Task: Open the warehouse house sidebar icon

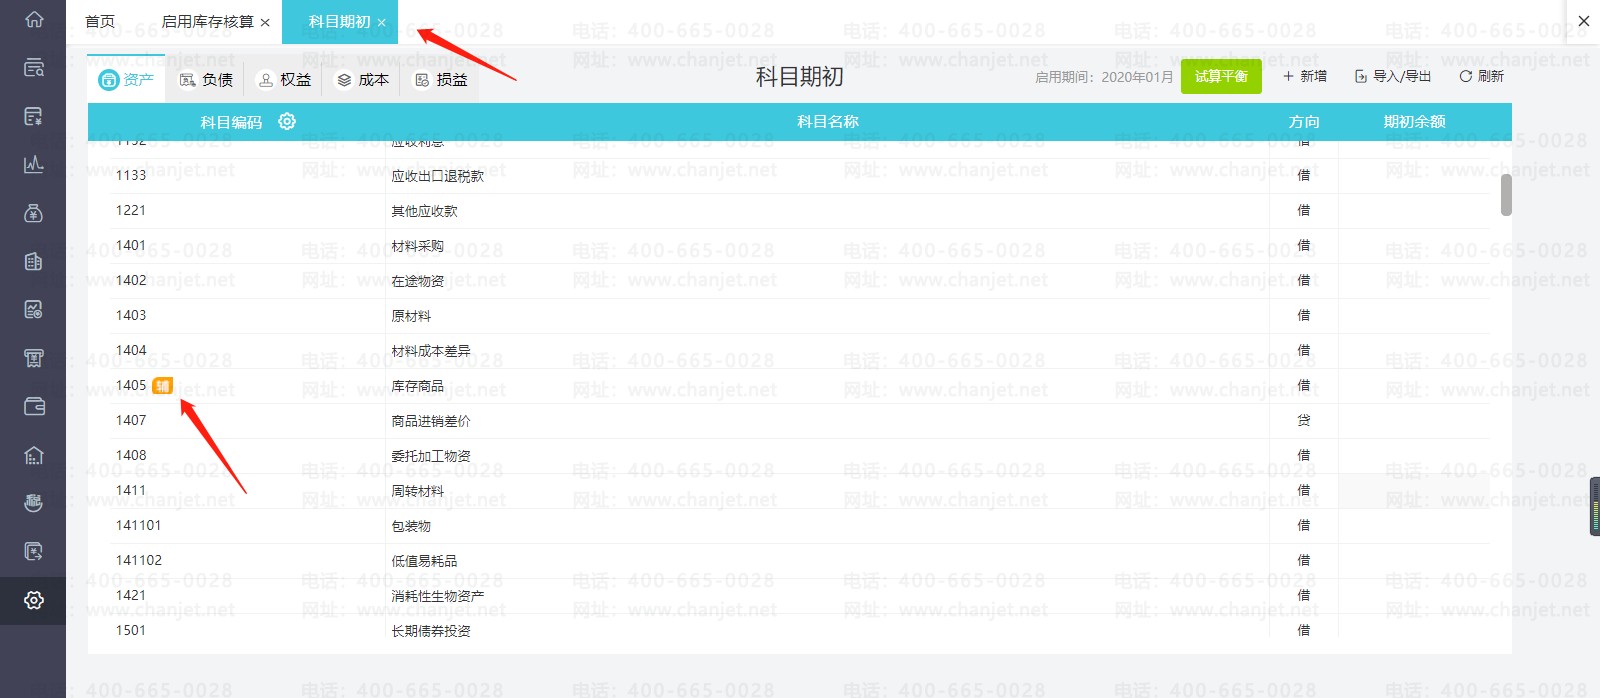Action: coord(34,455)
